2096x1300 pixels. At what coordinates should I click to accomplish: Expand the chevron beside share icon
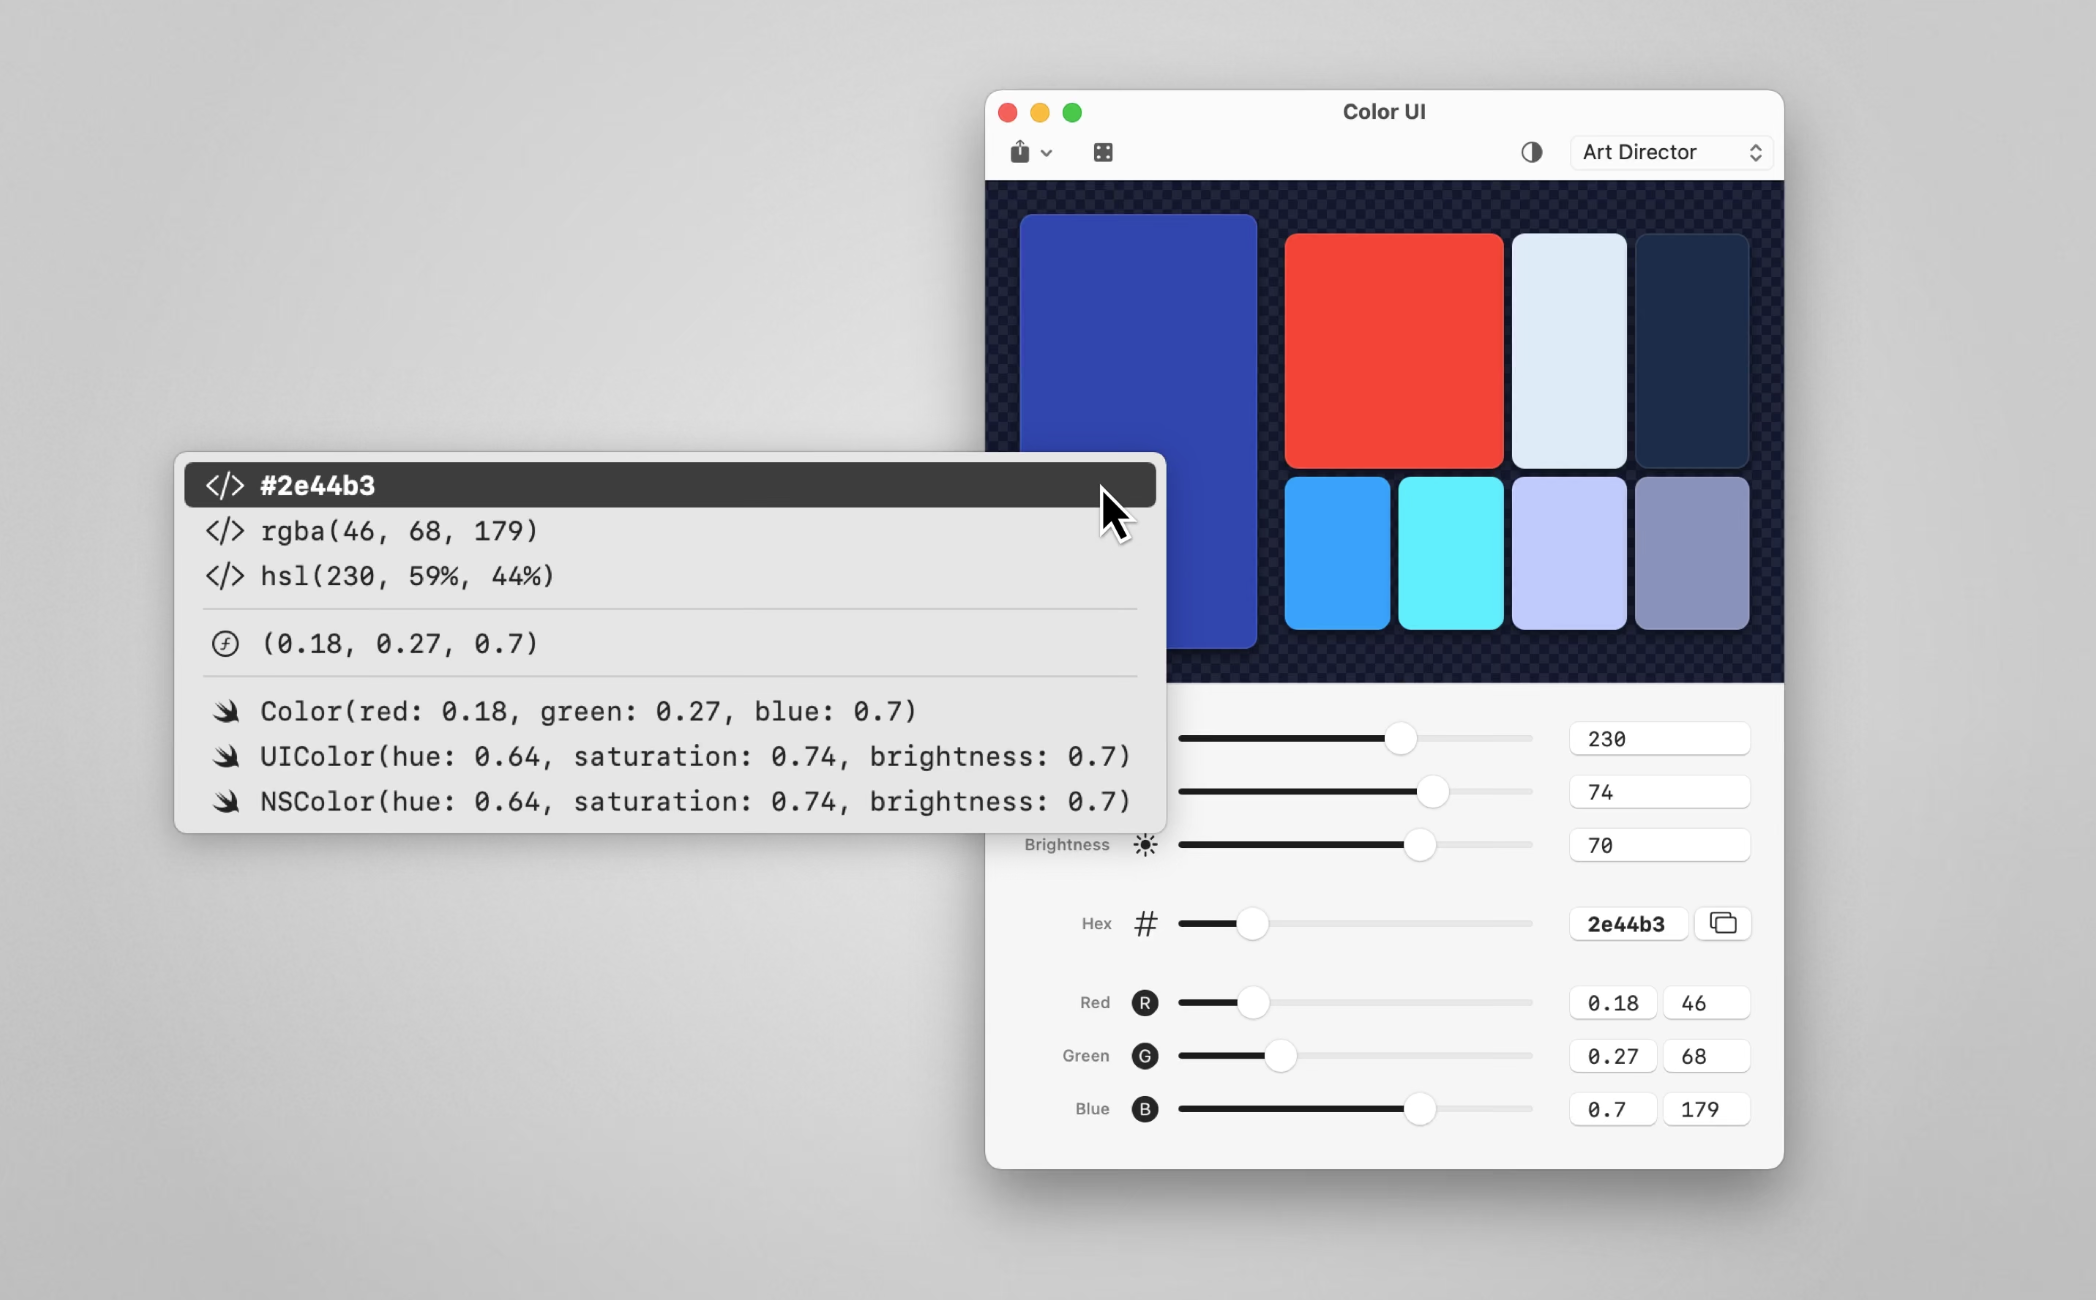tap(1046, 153)
